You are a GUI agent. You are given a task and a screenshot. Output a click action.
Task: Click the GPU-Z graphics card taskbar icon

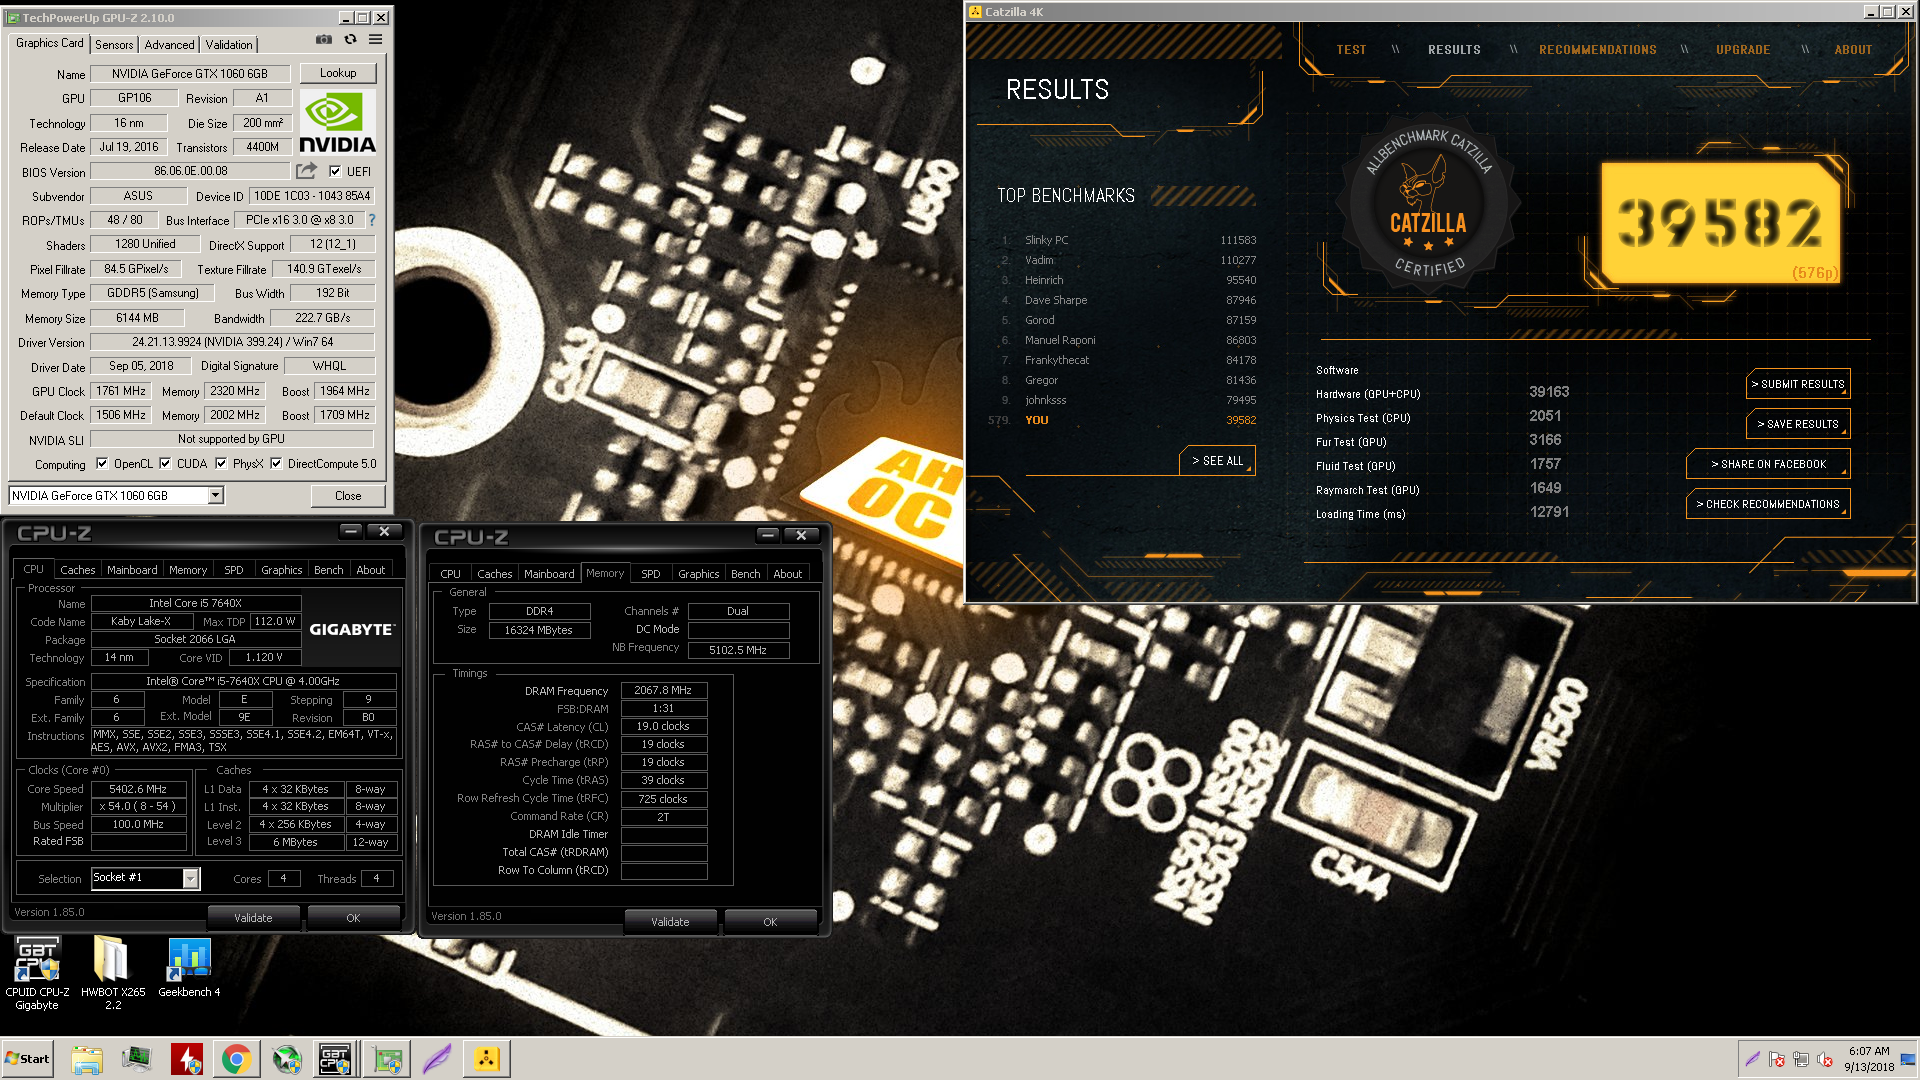pos(387,1059)
